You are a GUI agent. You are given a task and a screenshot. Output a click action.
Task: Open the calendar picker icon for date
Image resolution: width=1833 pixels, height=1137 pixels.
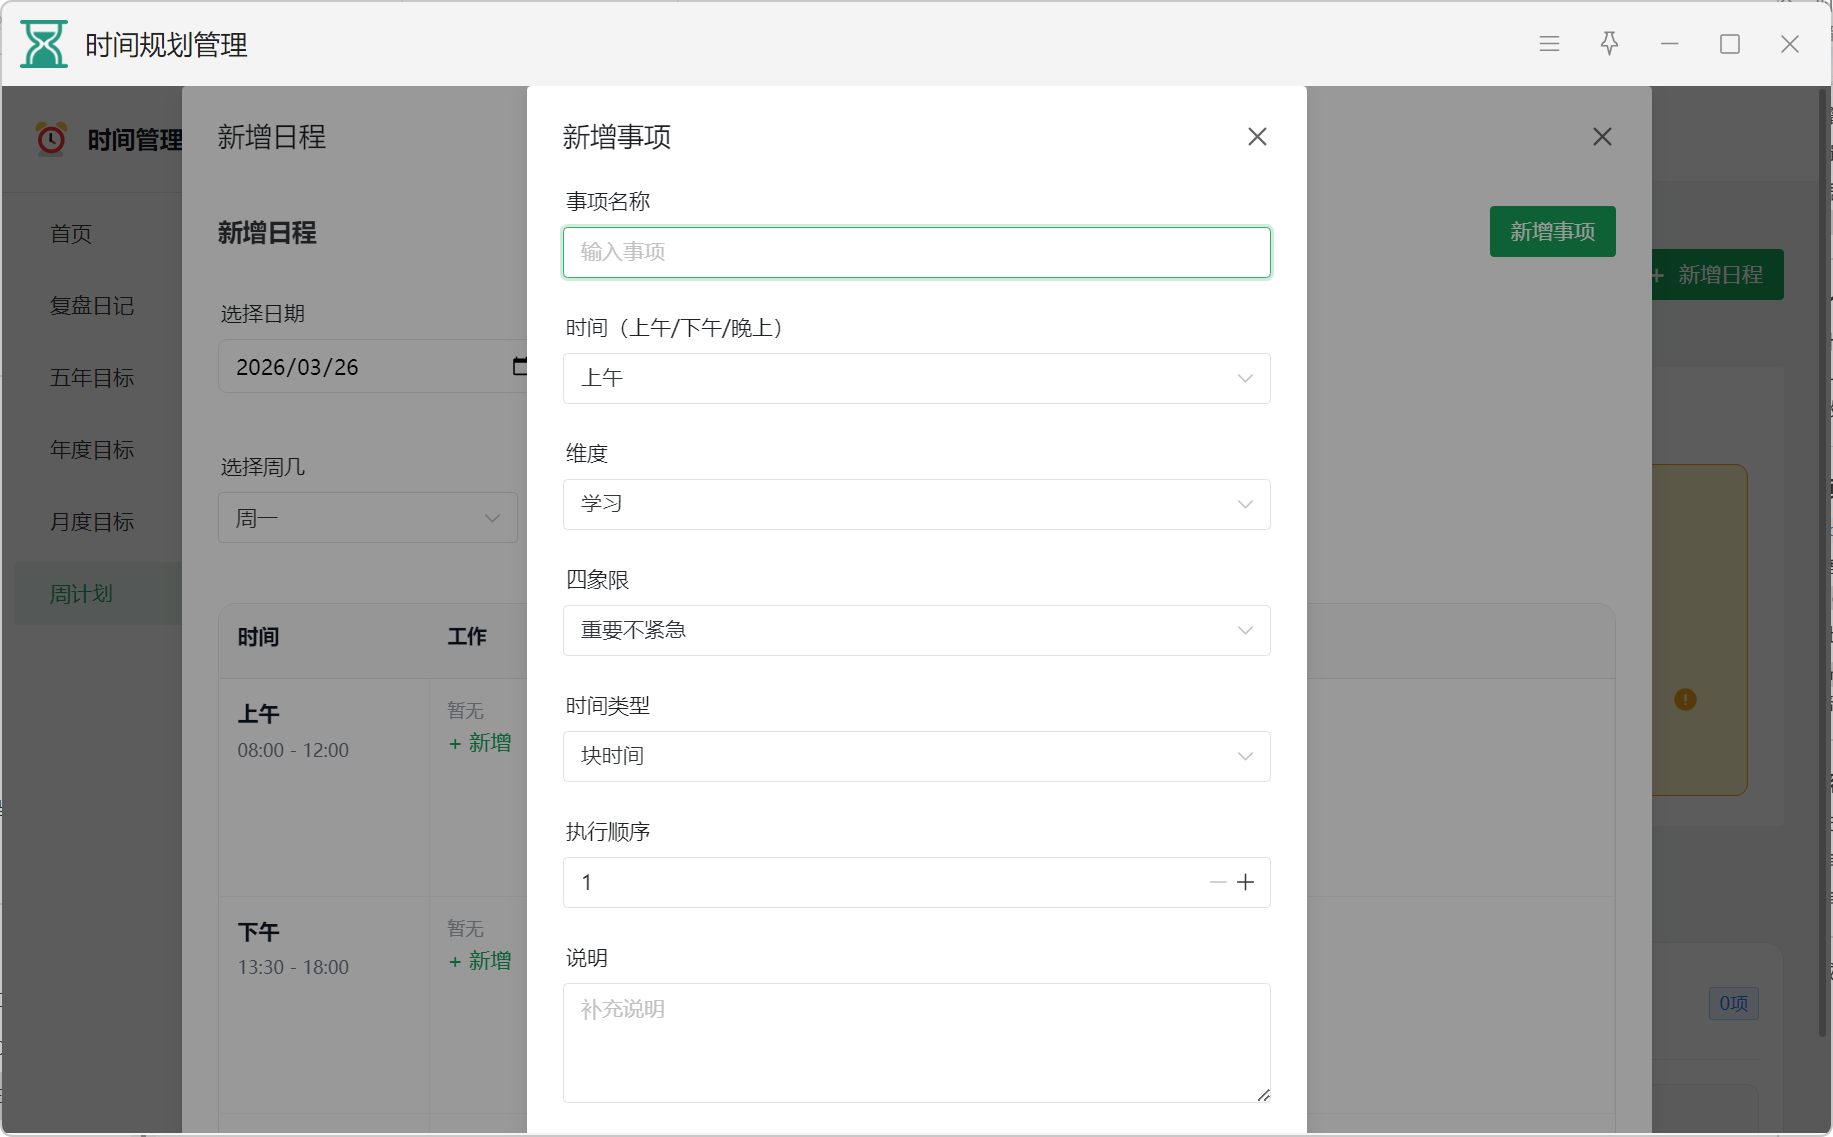coord(519,366)
